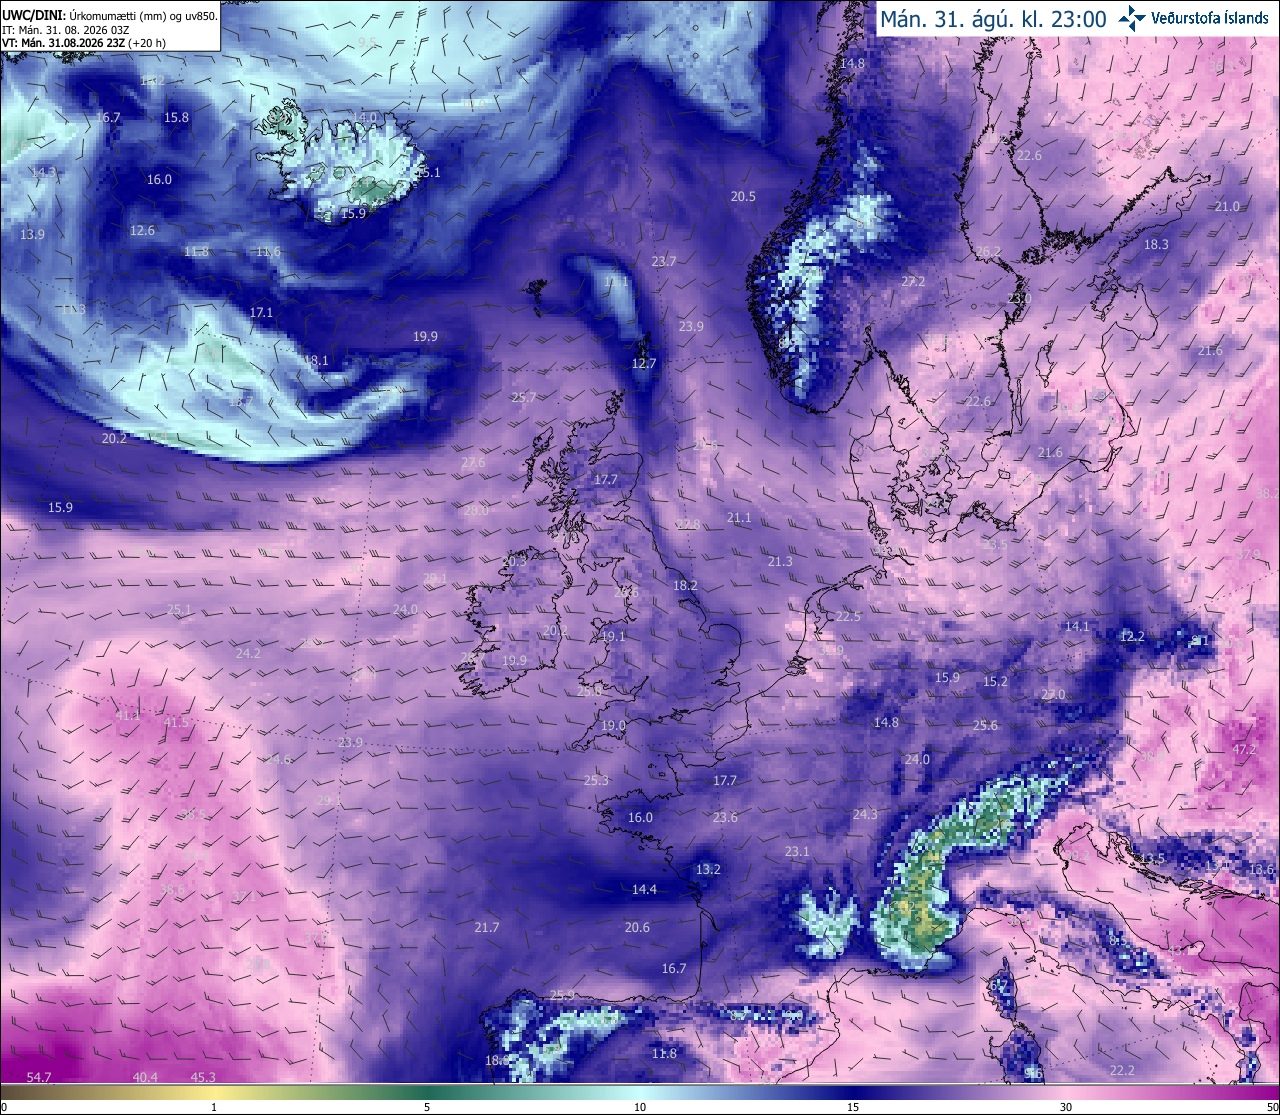Click the 20.5 value in the Norwegian Sea
This screenshot has width=1280, height=1115.
point(743,196)
